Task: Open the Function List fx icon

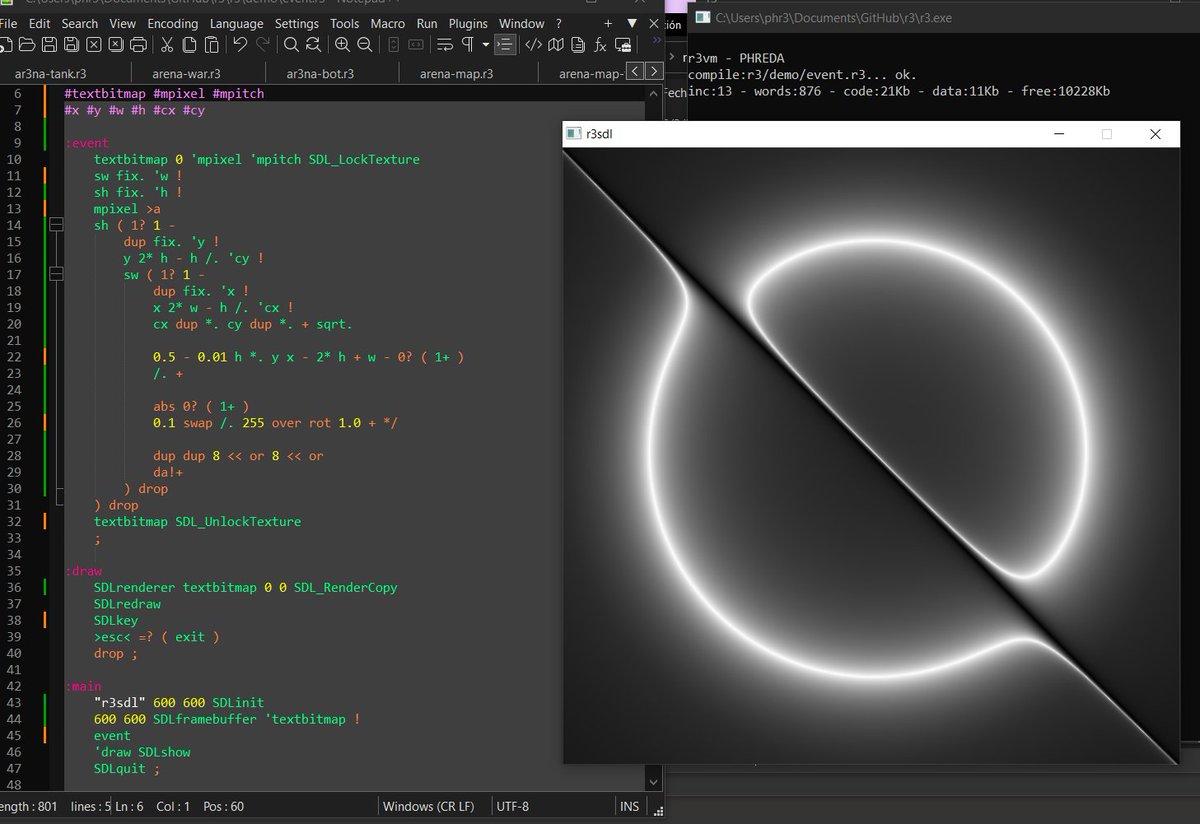Action: 600,45
